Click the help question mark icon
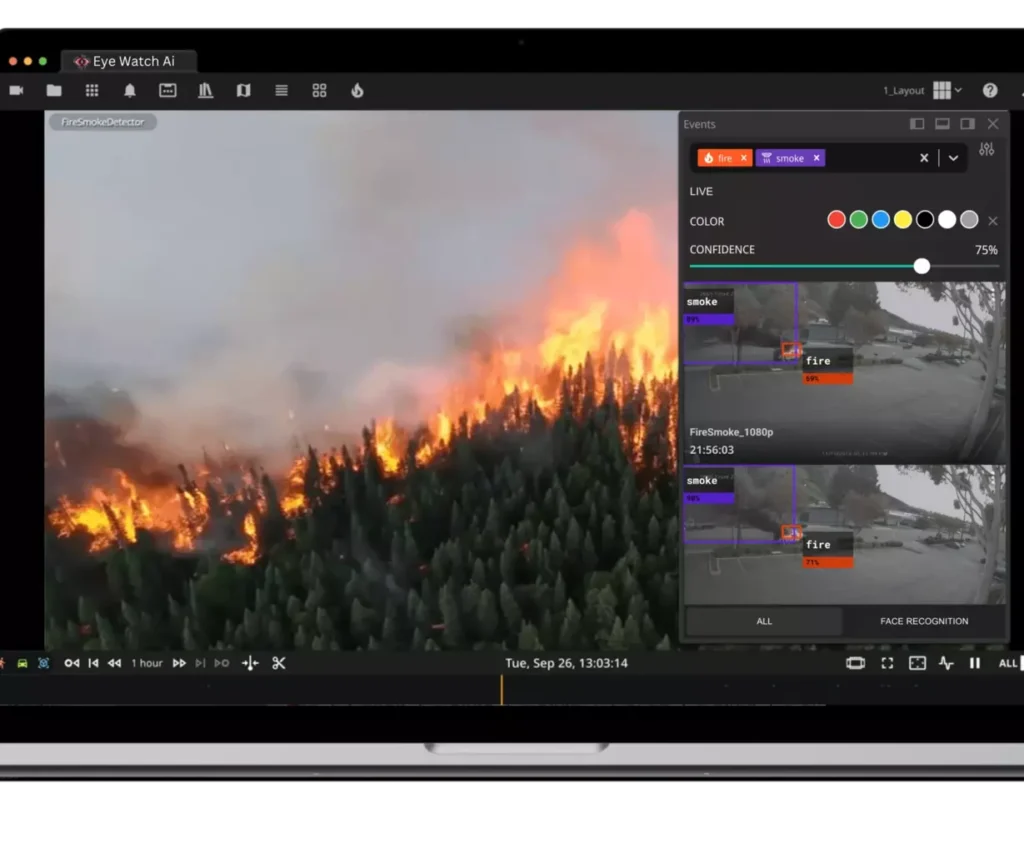Image resolution: width=1024 pixels, height=853 pixels. pos(990,90)
